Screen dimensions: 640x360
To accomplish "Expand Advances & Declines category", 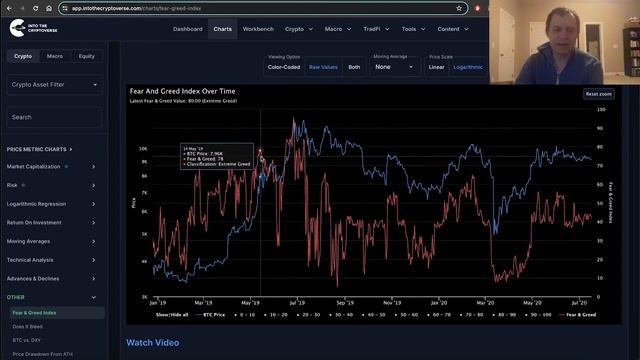I will (51, 279).
